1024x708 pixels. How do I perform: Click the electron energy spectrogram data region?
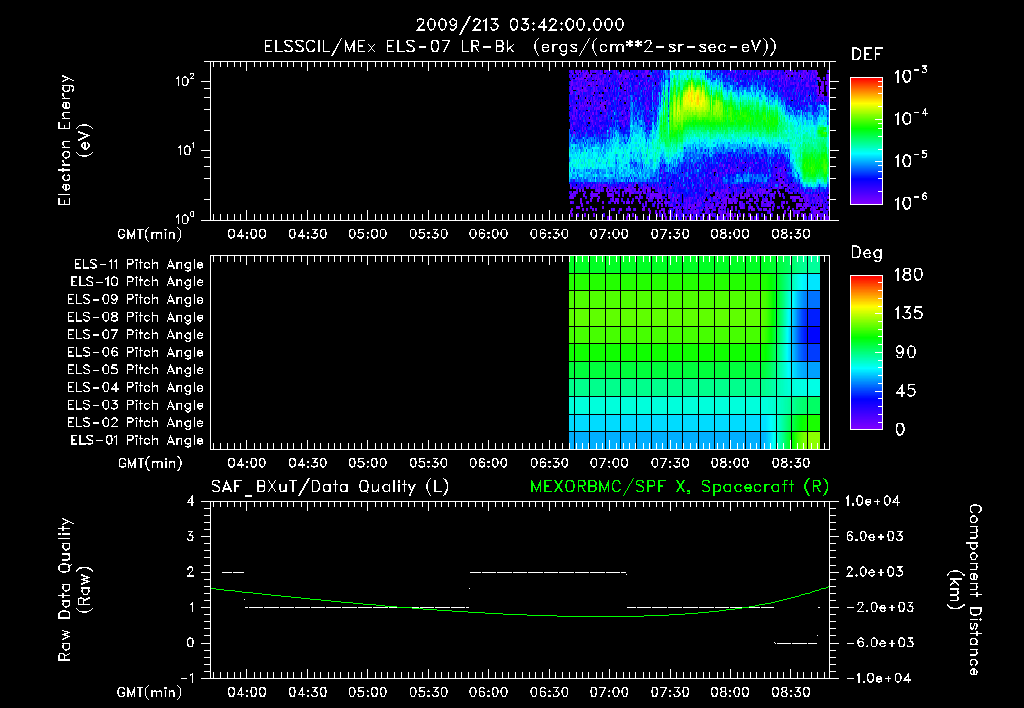click(699, 144)
